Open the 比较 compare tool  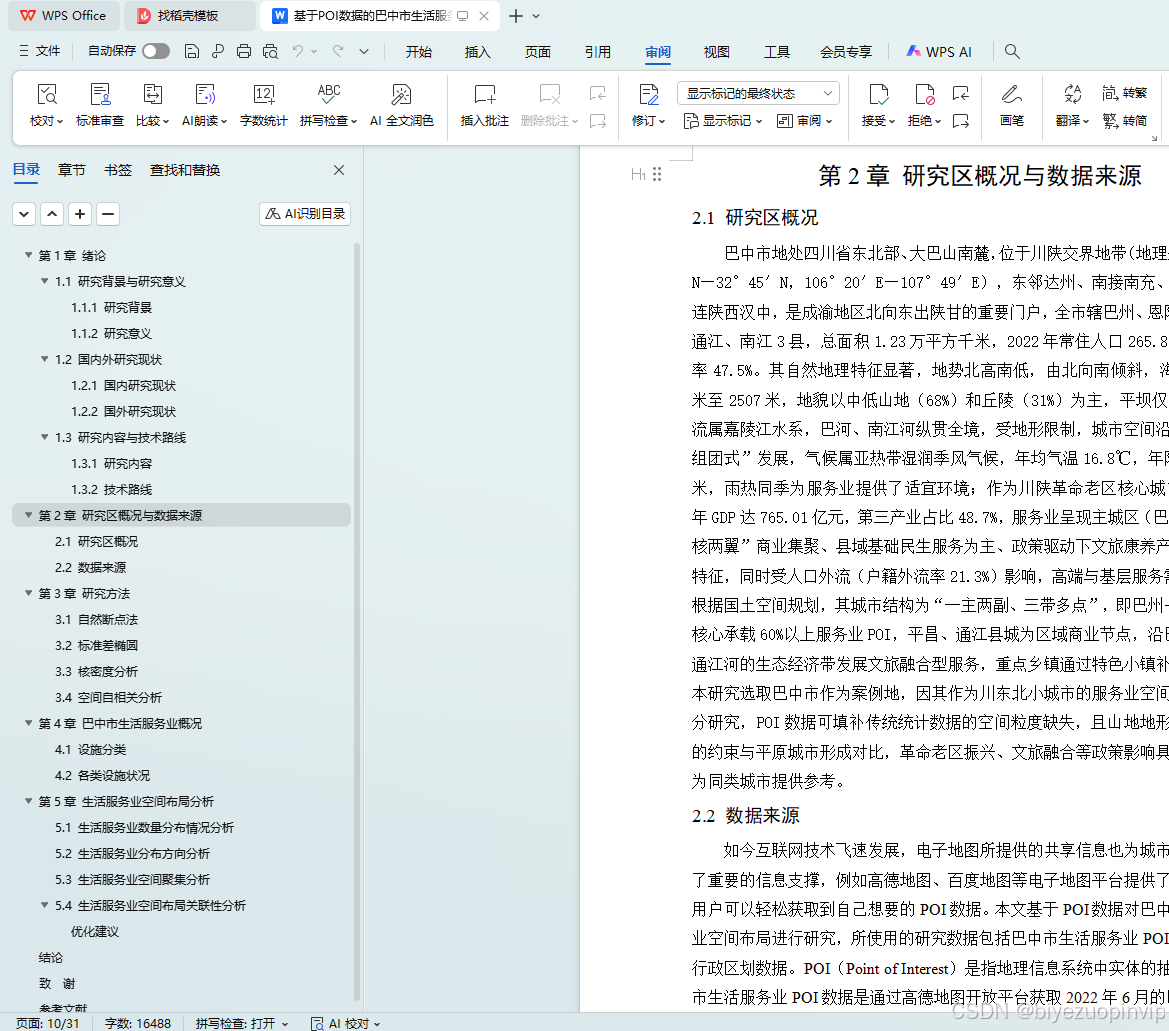(152, 105)
